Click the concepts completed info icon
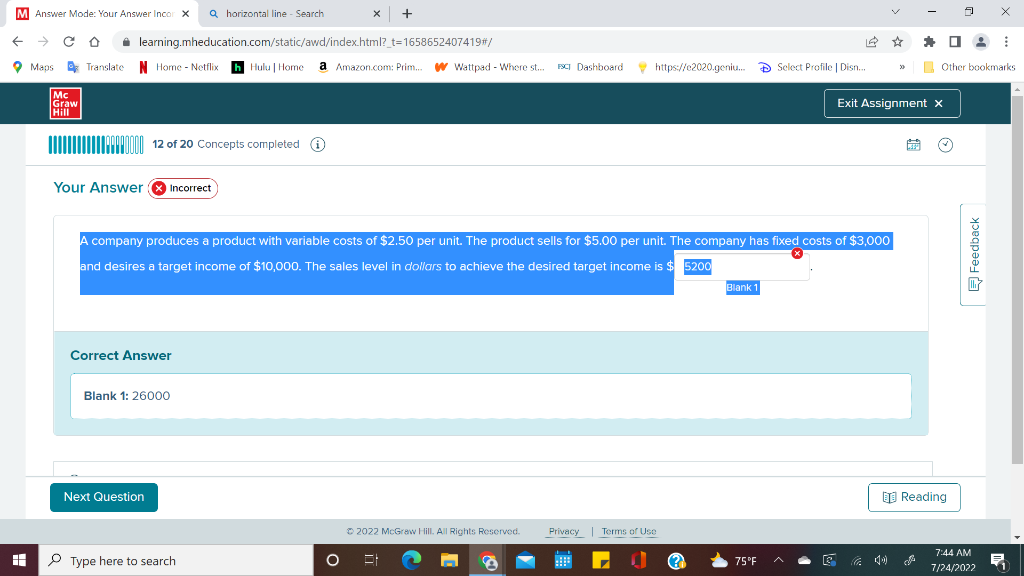This screenshot has height=576, width=1024. [x=316, y=144]
